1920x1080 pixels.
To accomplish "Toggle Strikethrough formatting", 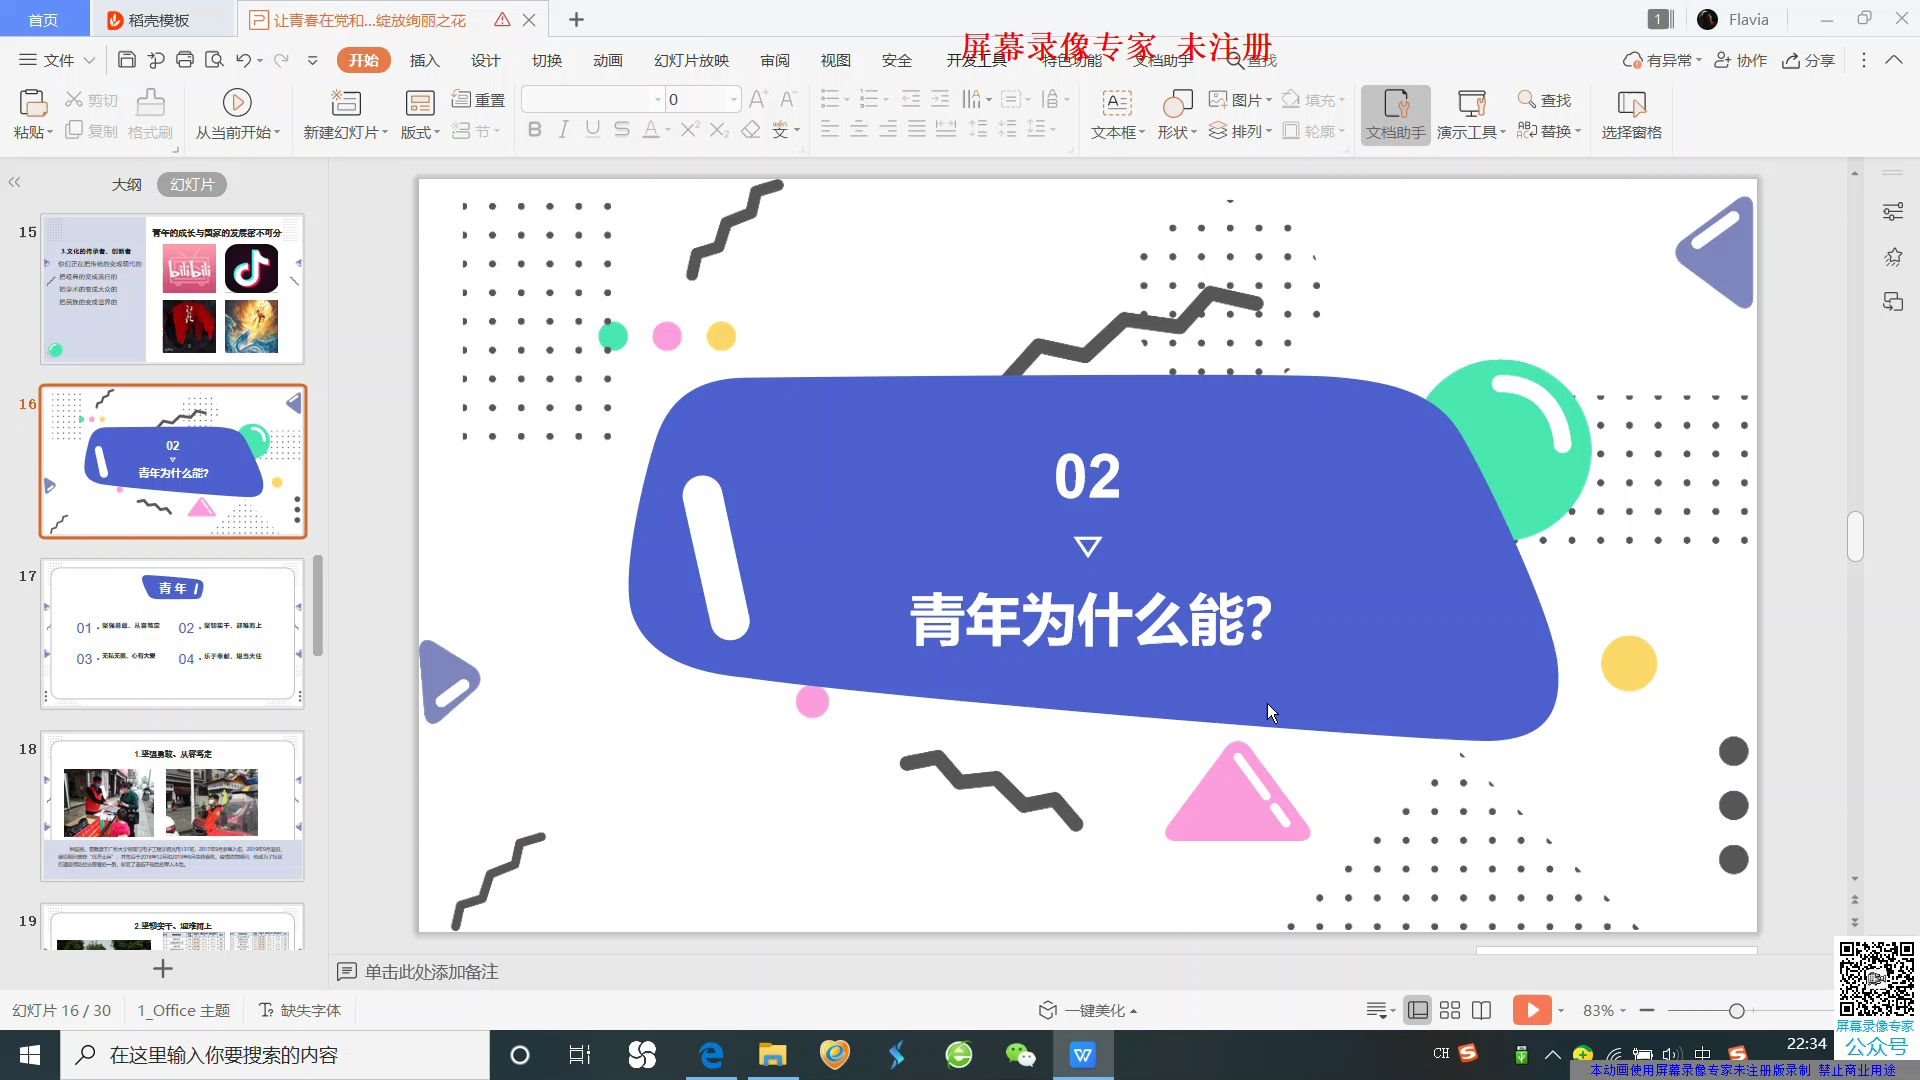I will tap(621, 130).
